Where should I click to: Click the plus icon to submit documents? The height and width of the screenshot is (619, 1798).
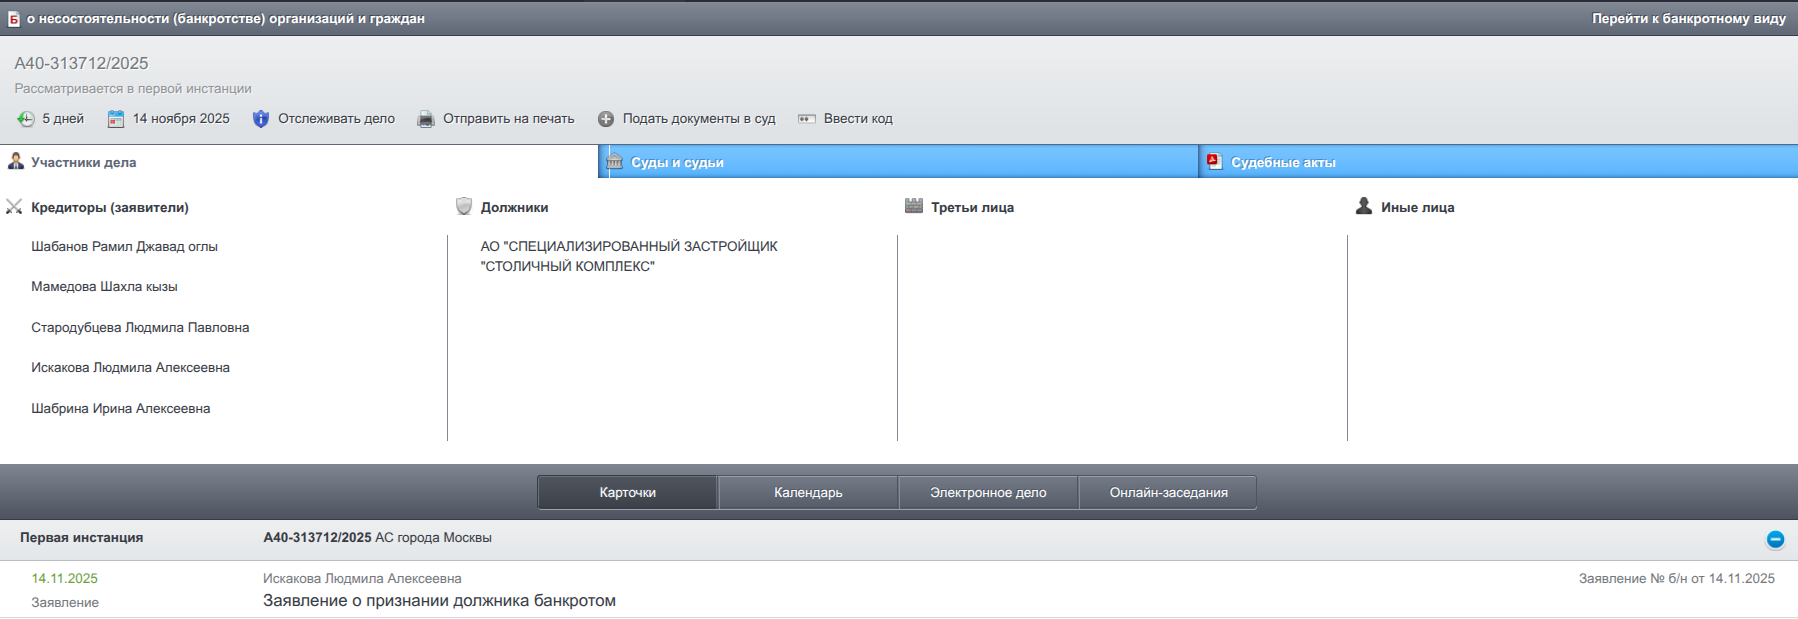(606, 119)
